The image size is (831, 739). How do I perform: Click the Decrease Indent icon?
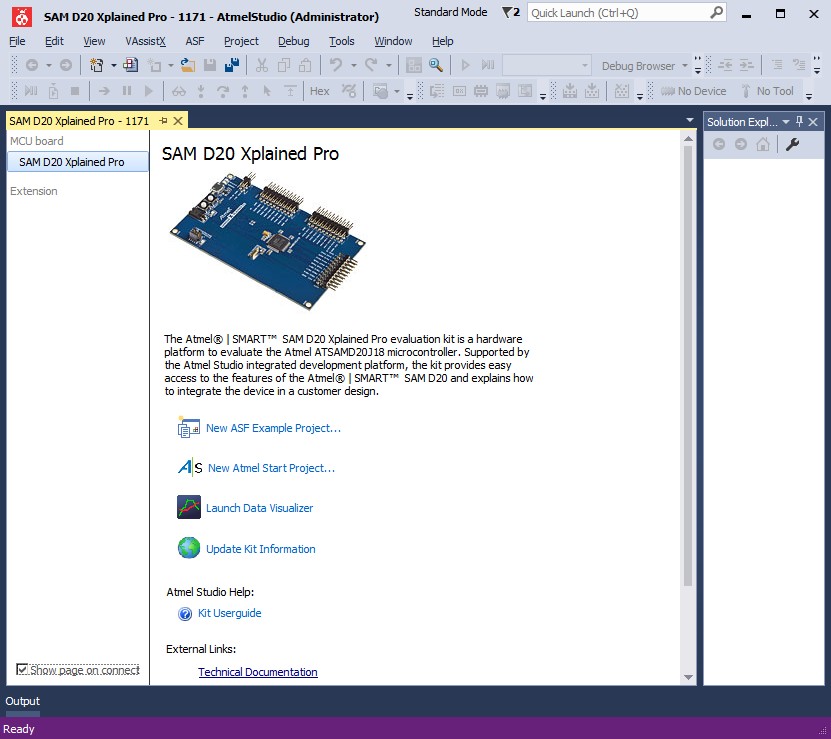[724, 65]
